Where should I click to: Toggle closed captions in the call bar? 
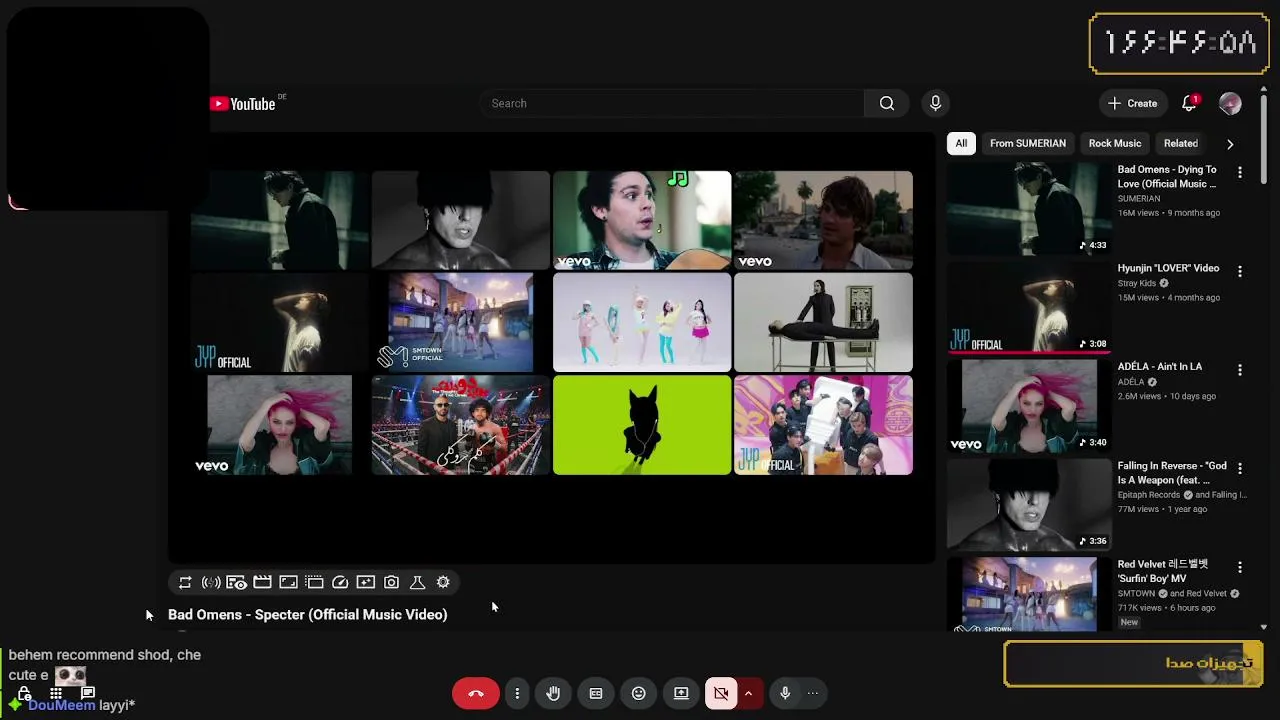(x=596, y=693)
